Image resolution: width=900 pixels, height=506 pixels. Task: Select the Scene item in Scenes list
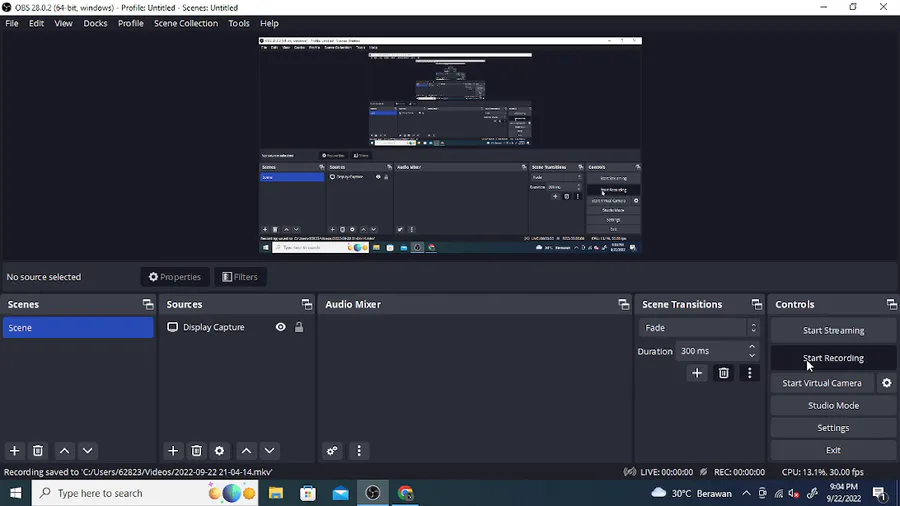click(78, 328)
